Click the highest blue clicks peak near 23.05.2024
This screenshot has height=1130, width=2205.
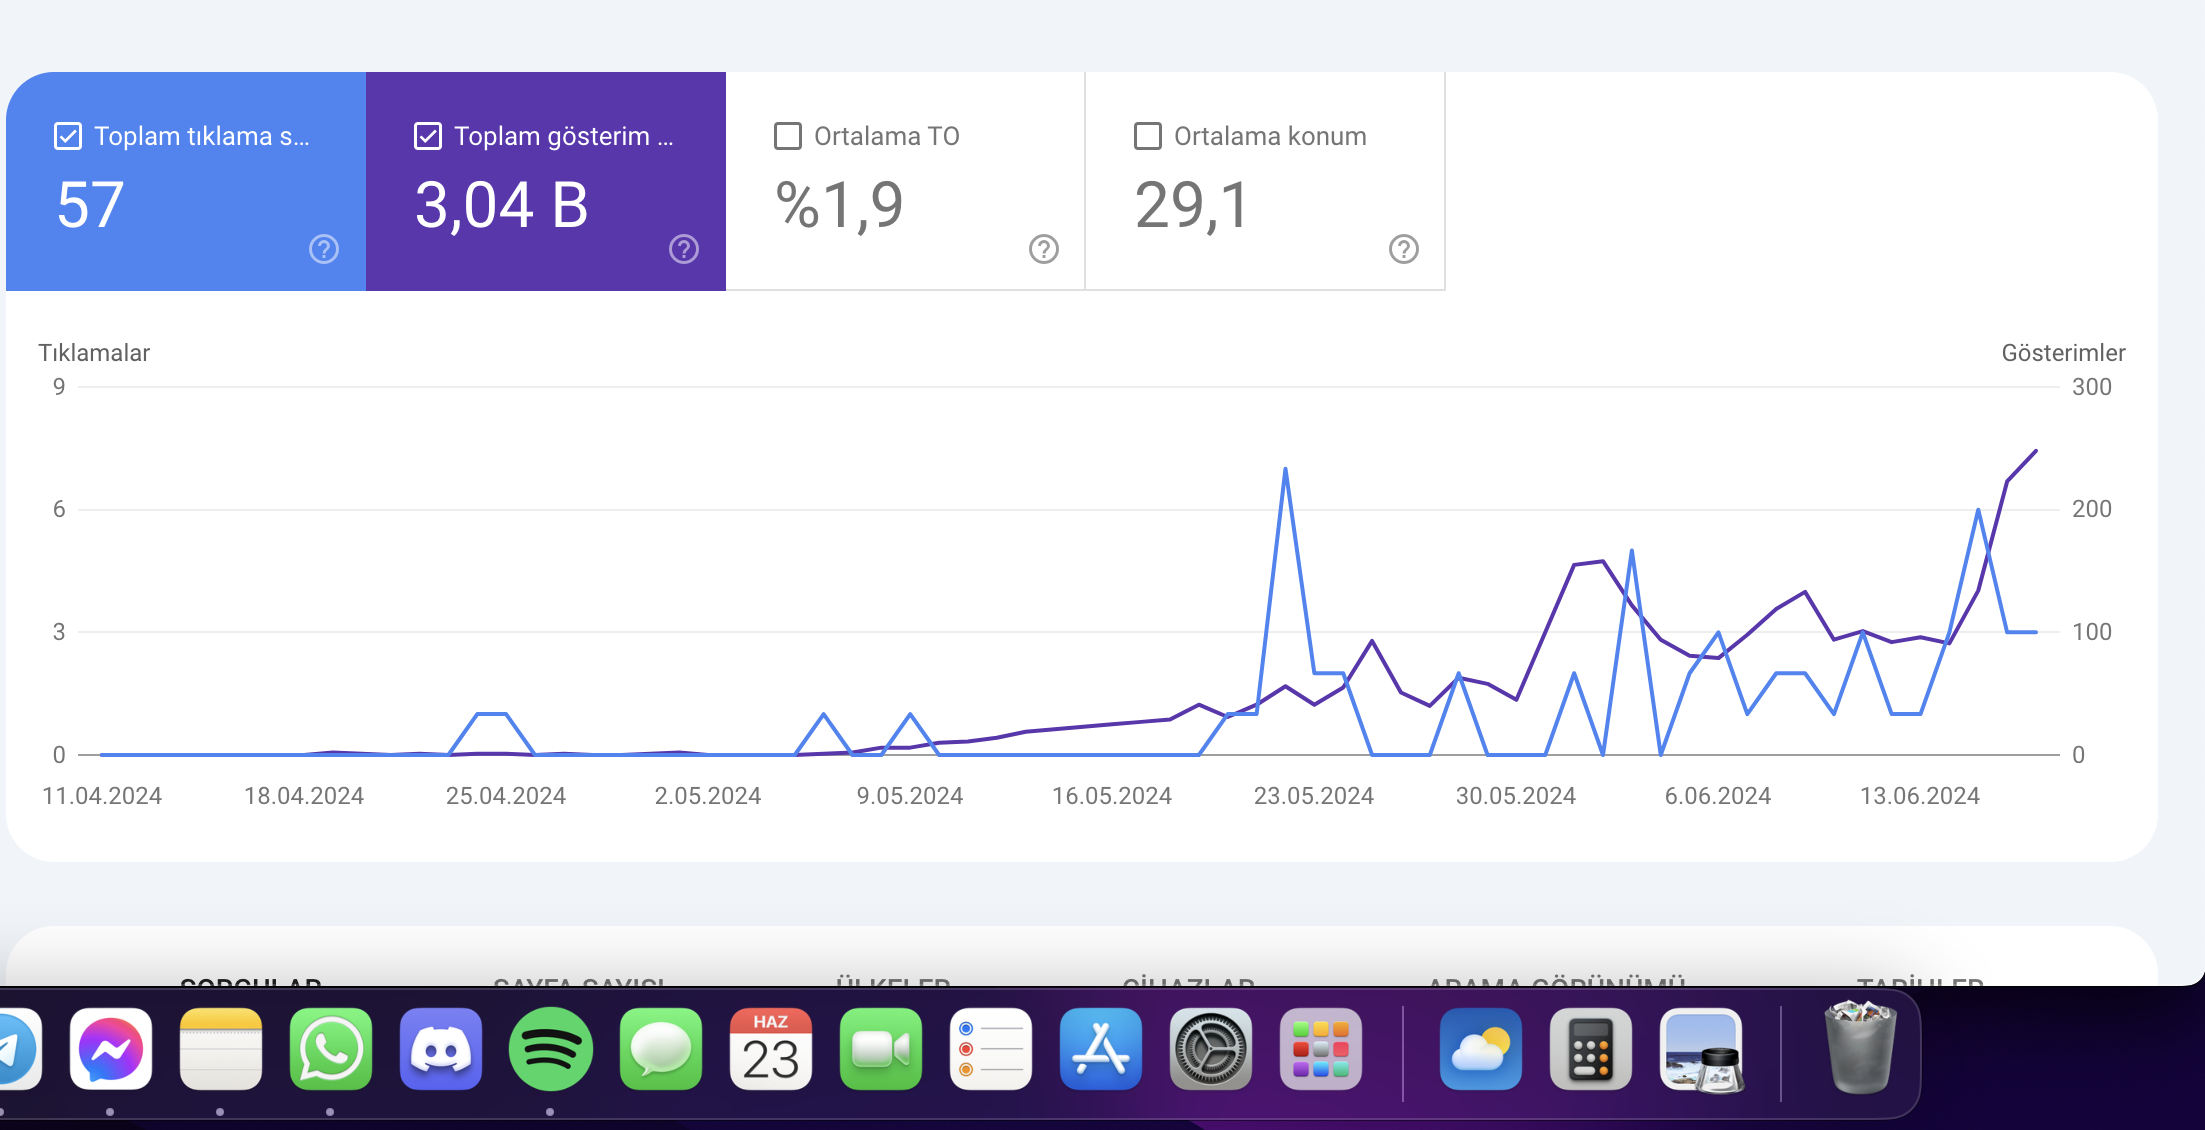(x=1285, y=469)
